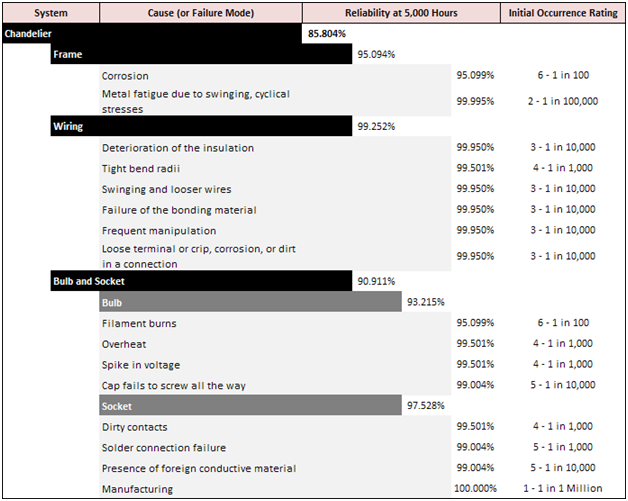Select the Wiring subsystem row

201,126
